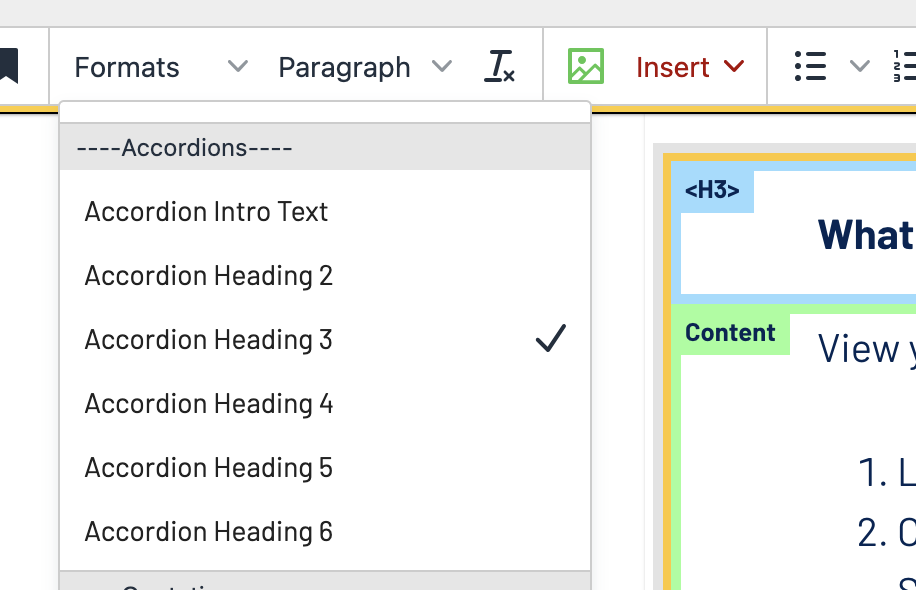This screenshot has width=916, height=590.
Task: Click the green insert image icon
Action: click(x=586, y=67)
